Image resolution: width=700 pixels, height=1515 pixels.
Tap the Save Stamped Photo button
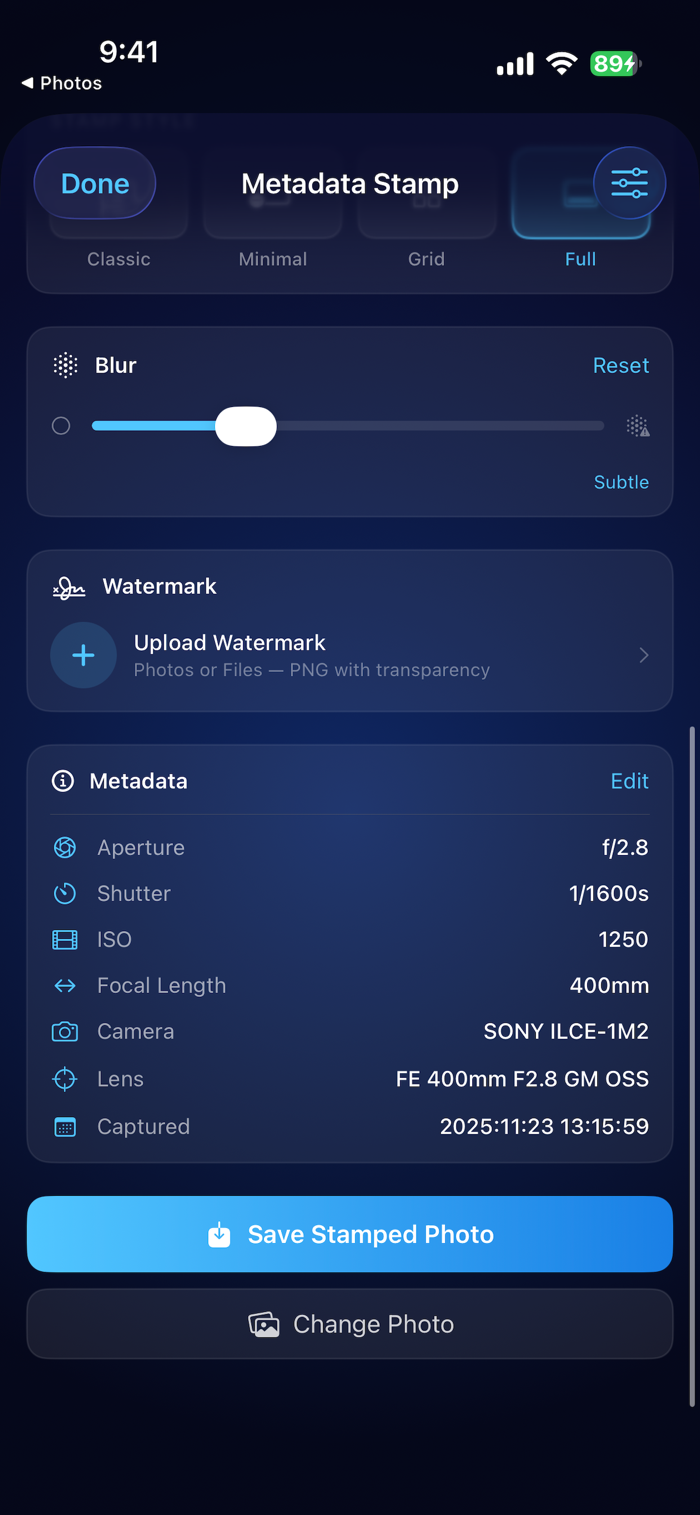(x=350, y=1234)
